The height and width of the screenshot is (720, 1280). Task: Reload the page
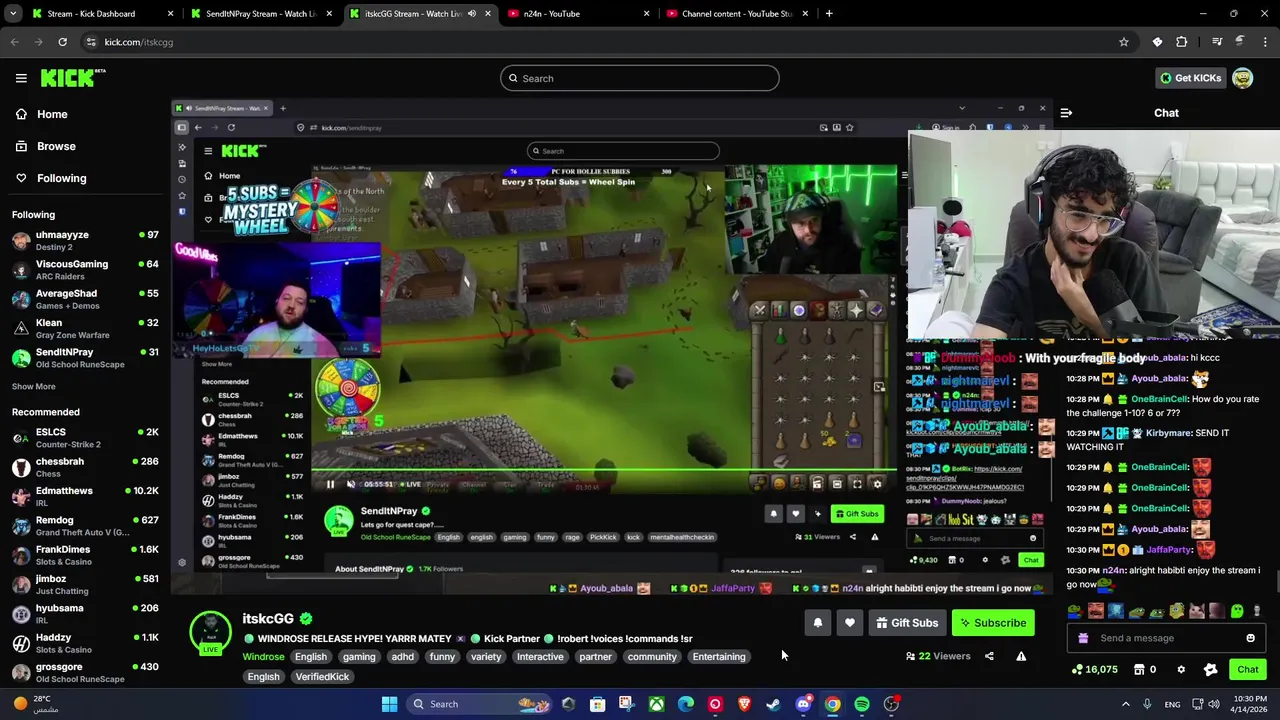[62, 42]
